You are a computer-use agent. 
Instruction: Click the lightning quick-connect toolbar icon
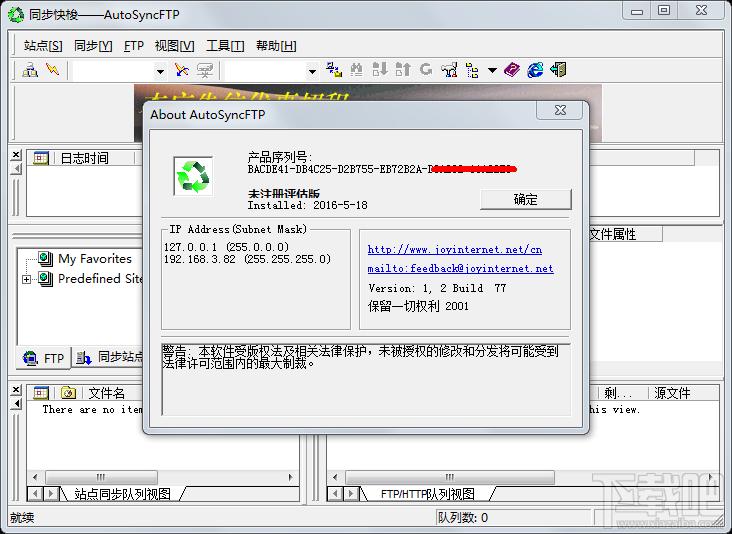coord(53,70)
